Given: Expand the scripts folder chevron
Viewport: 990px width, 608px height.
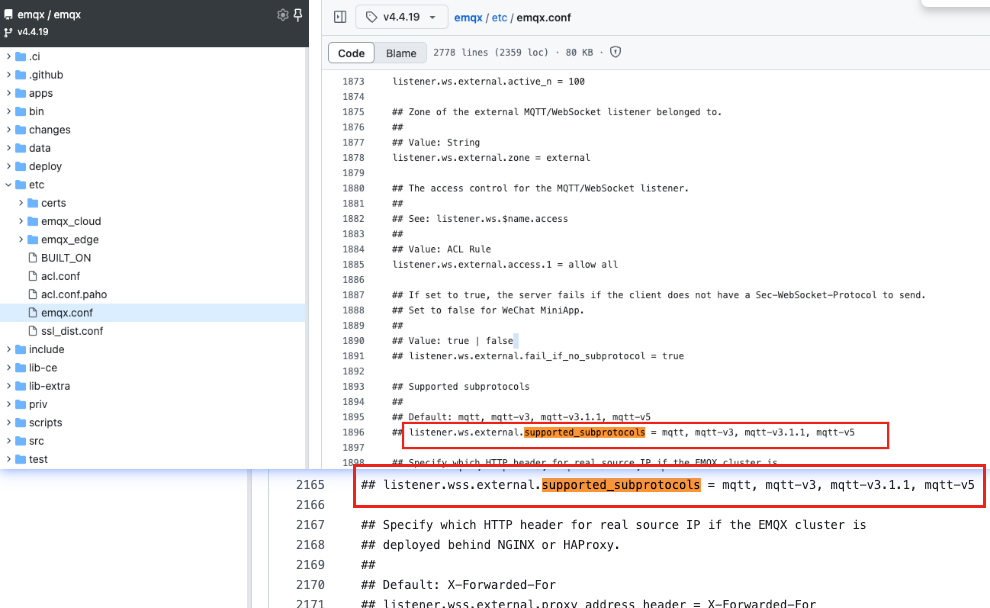Looking at the screenshot, I should click(8, 423).
